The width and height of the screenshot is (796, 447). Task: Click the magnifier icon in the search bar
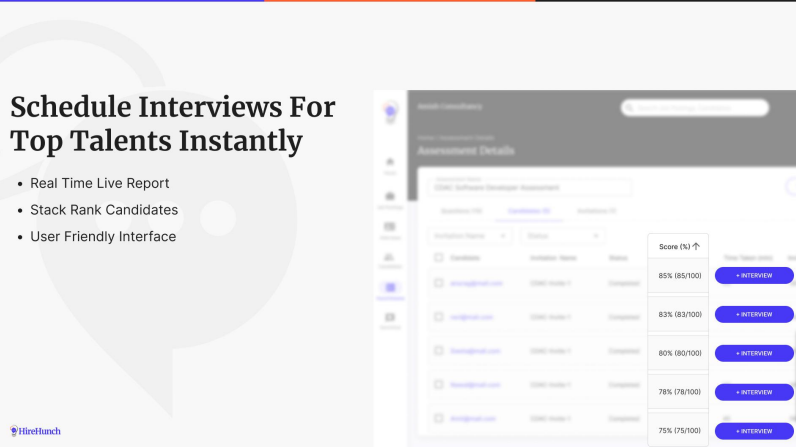point(629,108)
